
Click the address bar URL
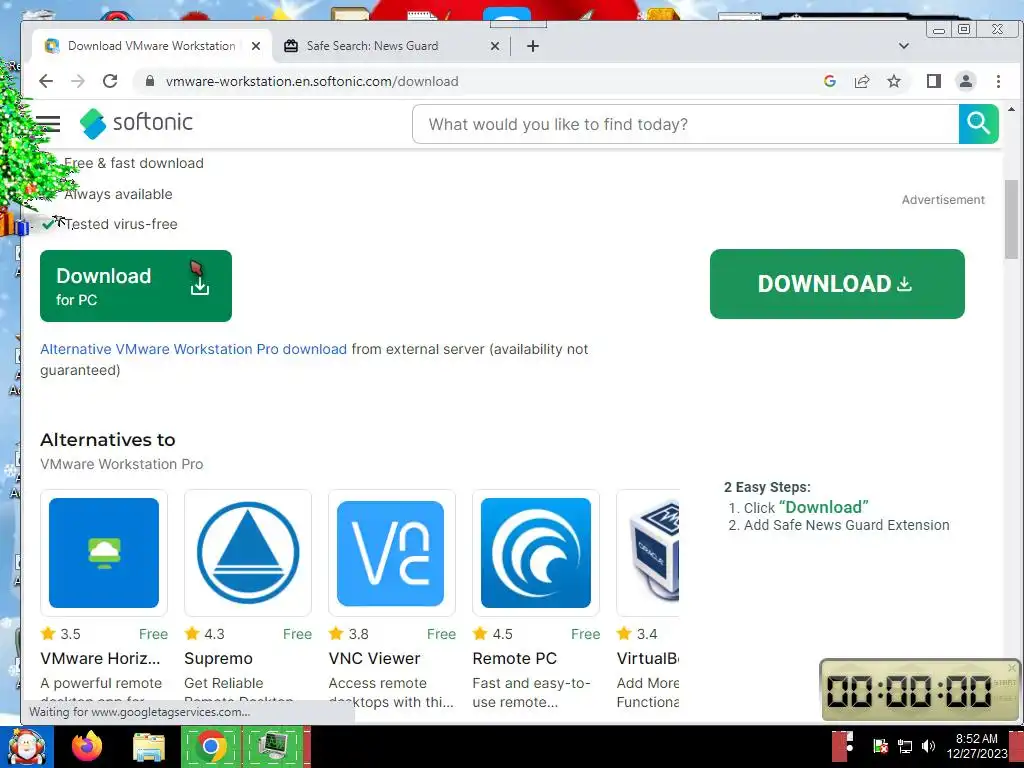click(312, 81)
